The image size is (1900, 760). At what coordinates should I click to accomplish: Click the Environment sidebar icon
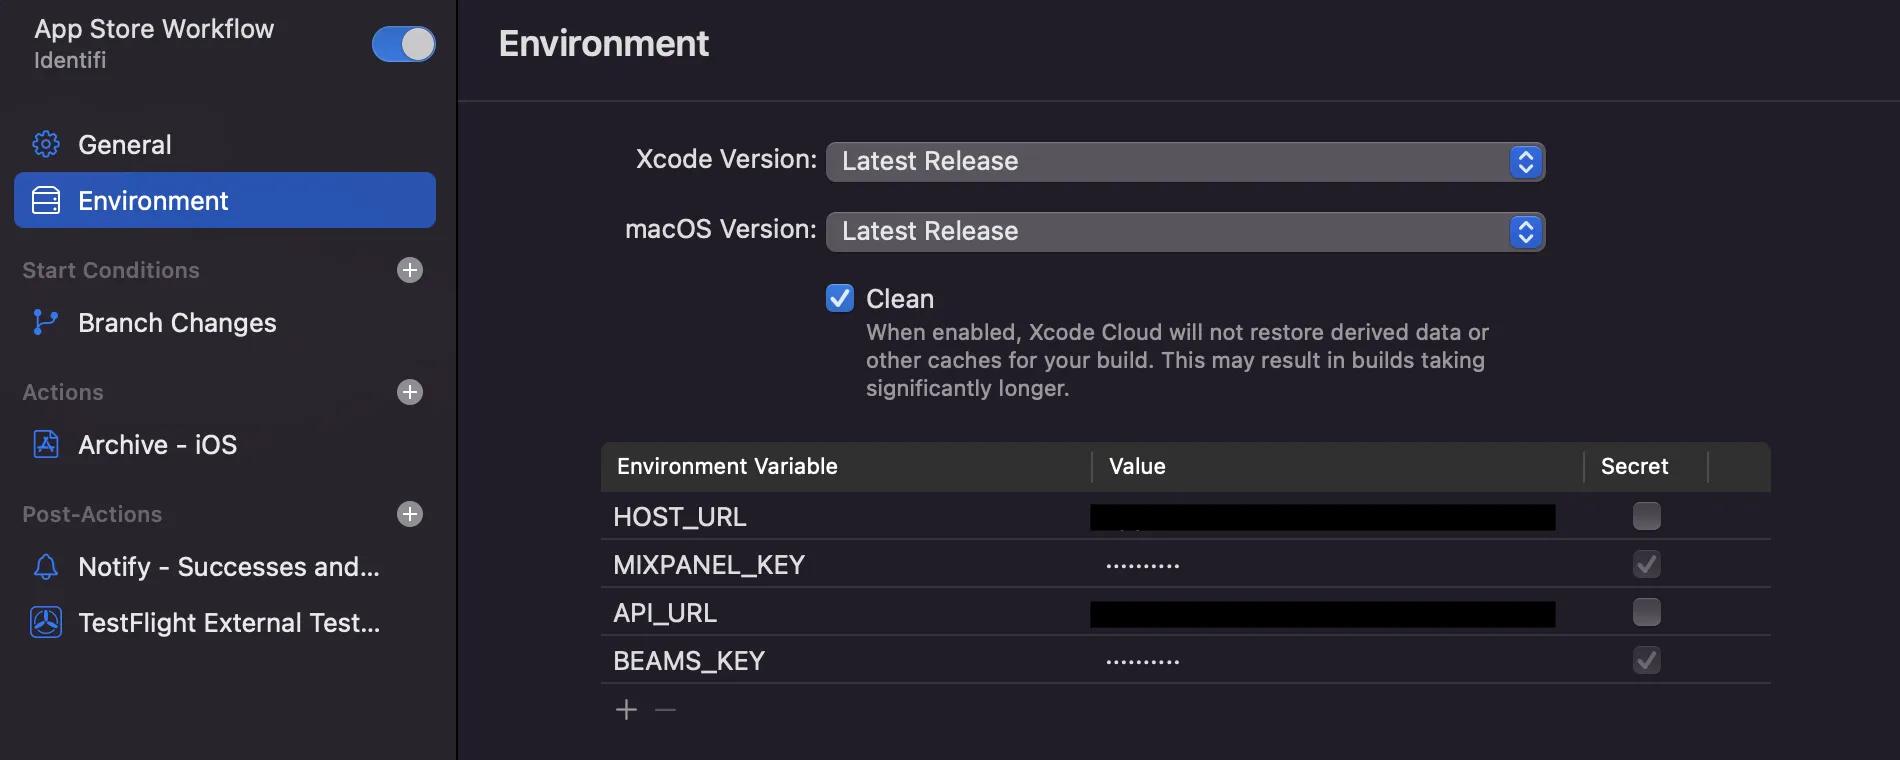click(46, 201)
